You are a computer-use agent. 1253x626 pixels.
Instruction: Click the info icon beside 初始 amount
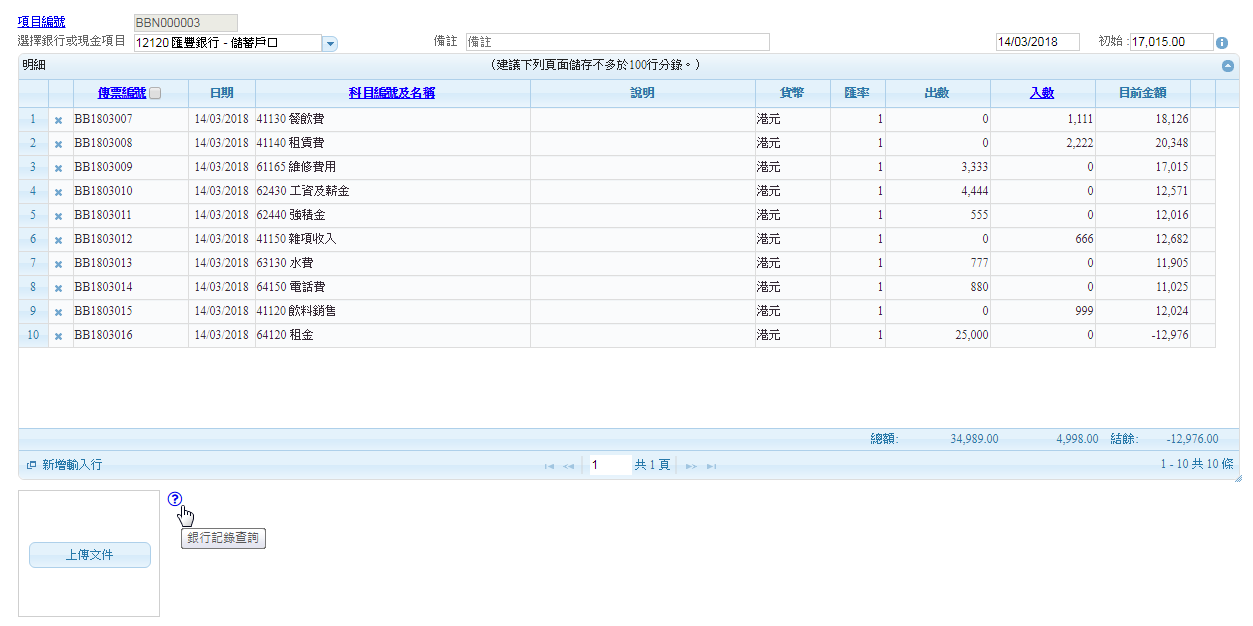point(1222,43)
